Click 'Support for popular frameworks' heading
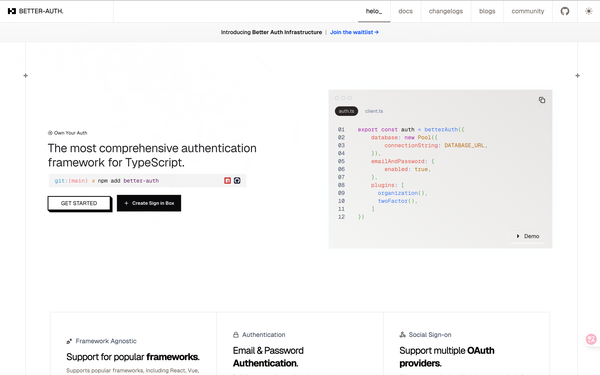Viewport: 600px width, 375px height. [x=133, y=357]
